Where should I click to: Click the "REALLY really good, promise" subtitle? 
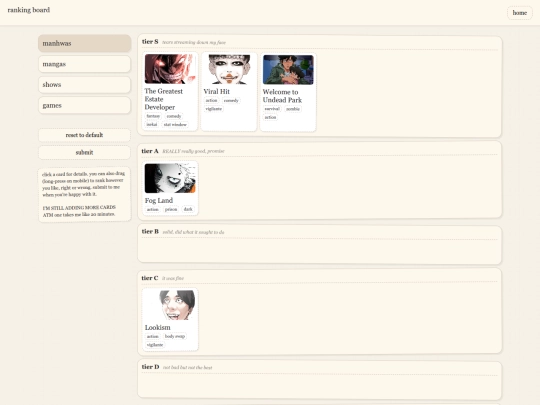[x=193, y=151]
